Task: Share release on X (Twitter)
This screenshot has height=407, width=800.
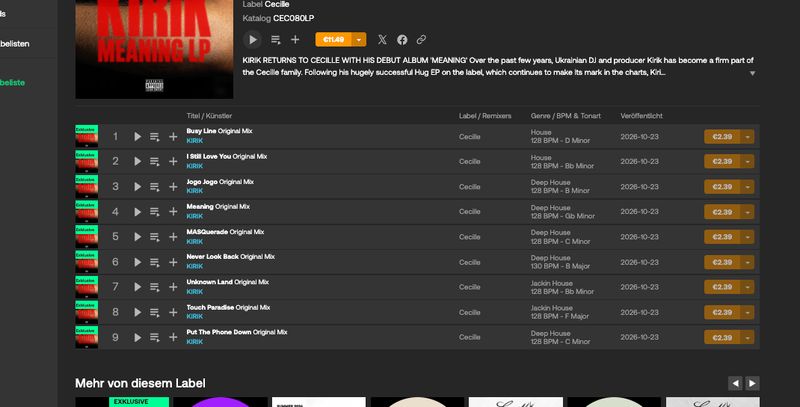Action: pos(382,39)
